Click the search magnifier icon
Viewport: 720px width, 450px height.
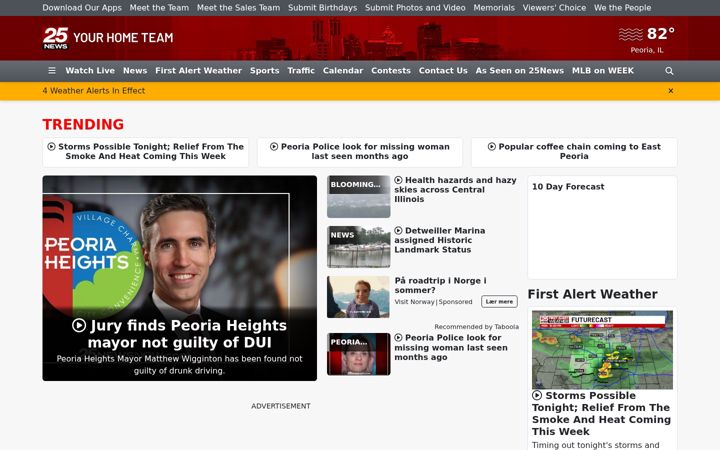point(669,71)
